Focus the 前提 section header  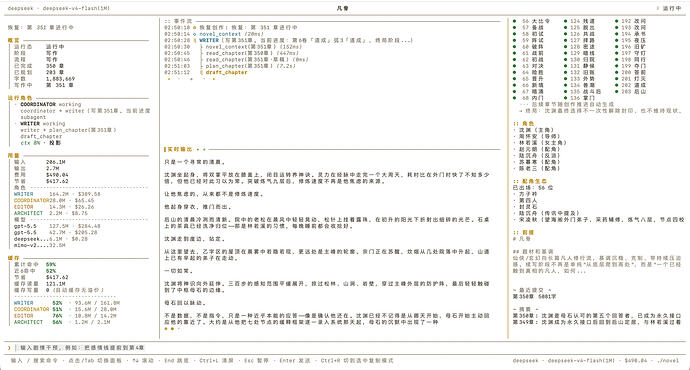pyautogui.click(x=524, y=232)
